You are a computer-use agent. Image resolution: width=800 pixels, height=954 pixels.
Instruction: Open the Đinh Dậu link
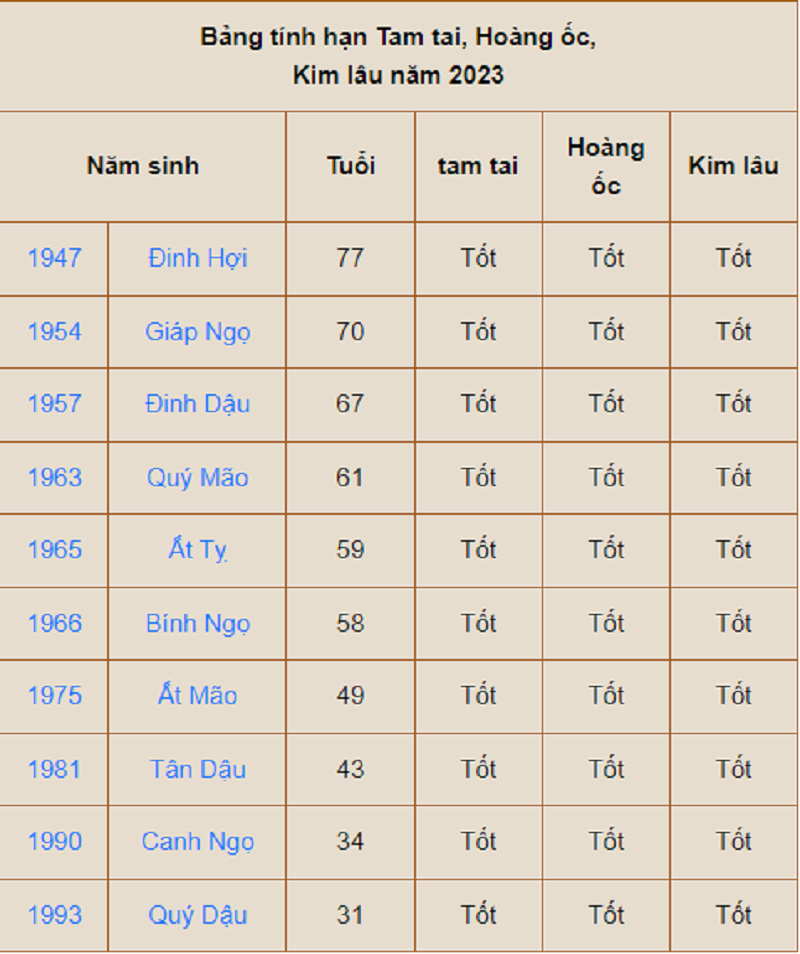tap(197, 404)
